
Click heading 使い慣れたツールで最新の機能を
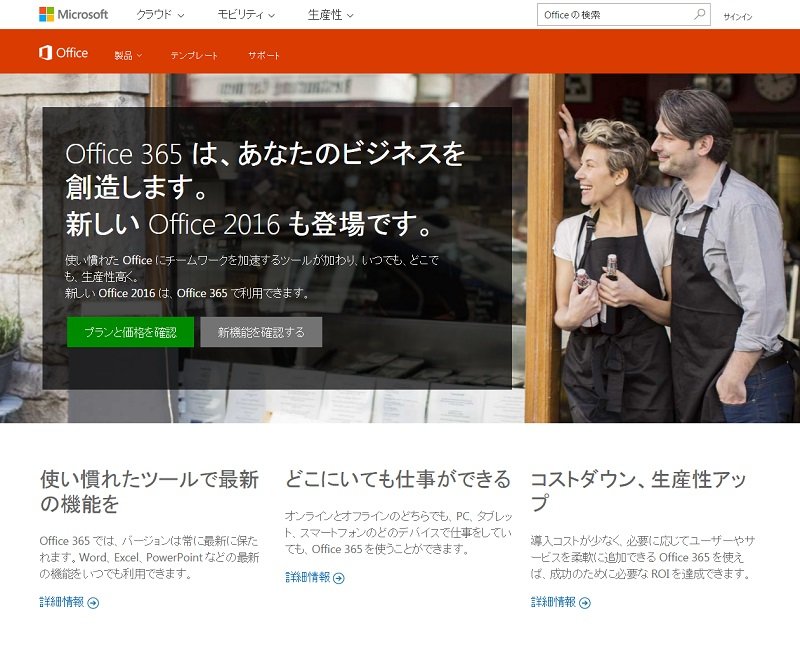click(x=149, y=491)
